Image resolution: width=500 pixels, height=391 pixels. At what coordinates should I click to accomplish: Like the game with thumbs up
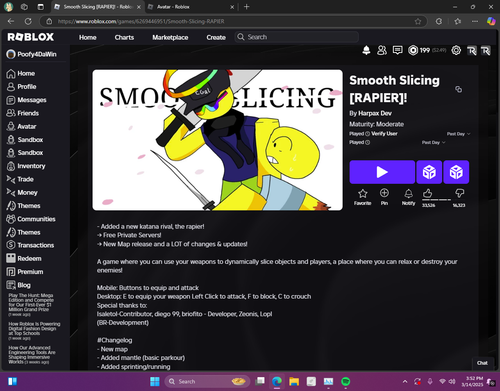tap(427, 193)
